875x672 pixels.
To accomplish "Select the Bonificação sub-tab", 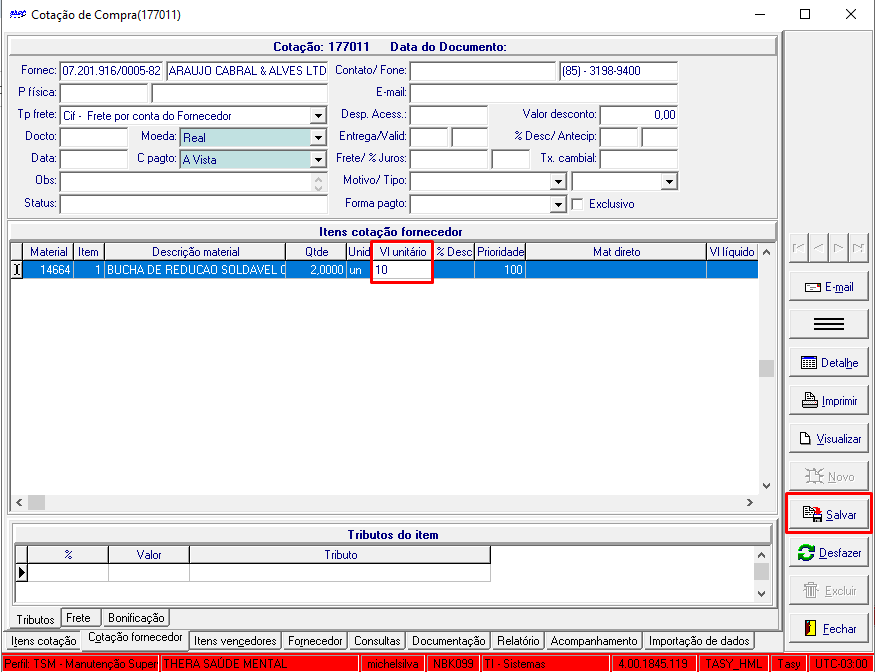I will pyautogui.click(x=136, y=618).
